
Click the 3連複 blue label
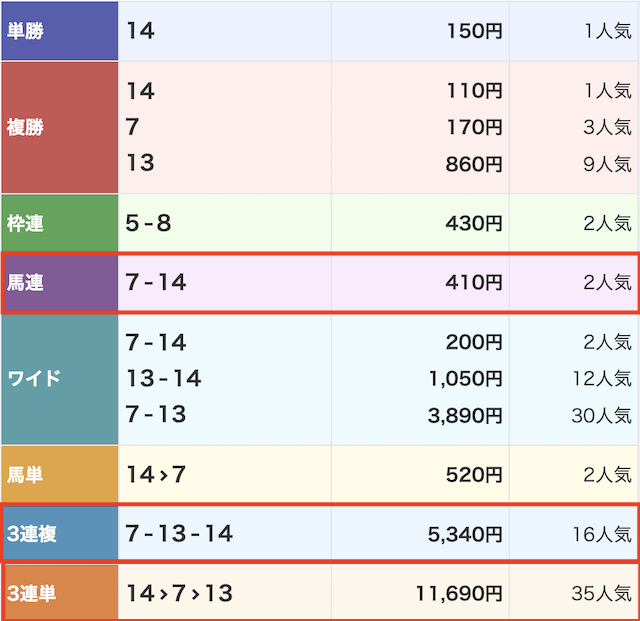60,534
